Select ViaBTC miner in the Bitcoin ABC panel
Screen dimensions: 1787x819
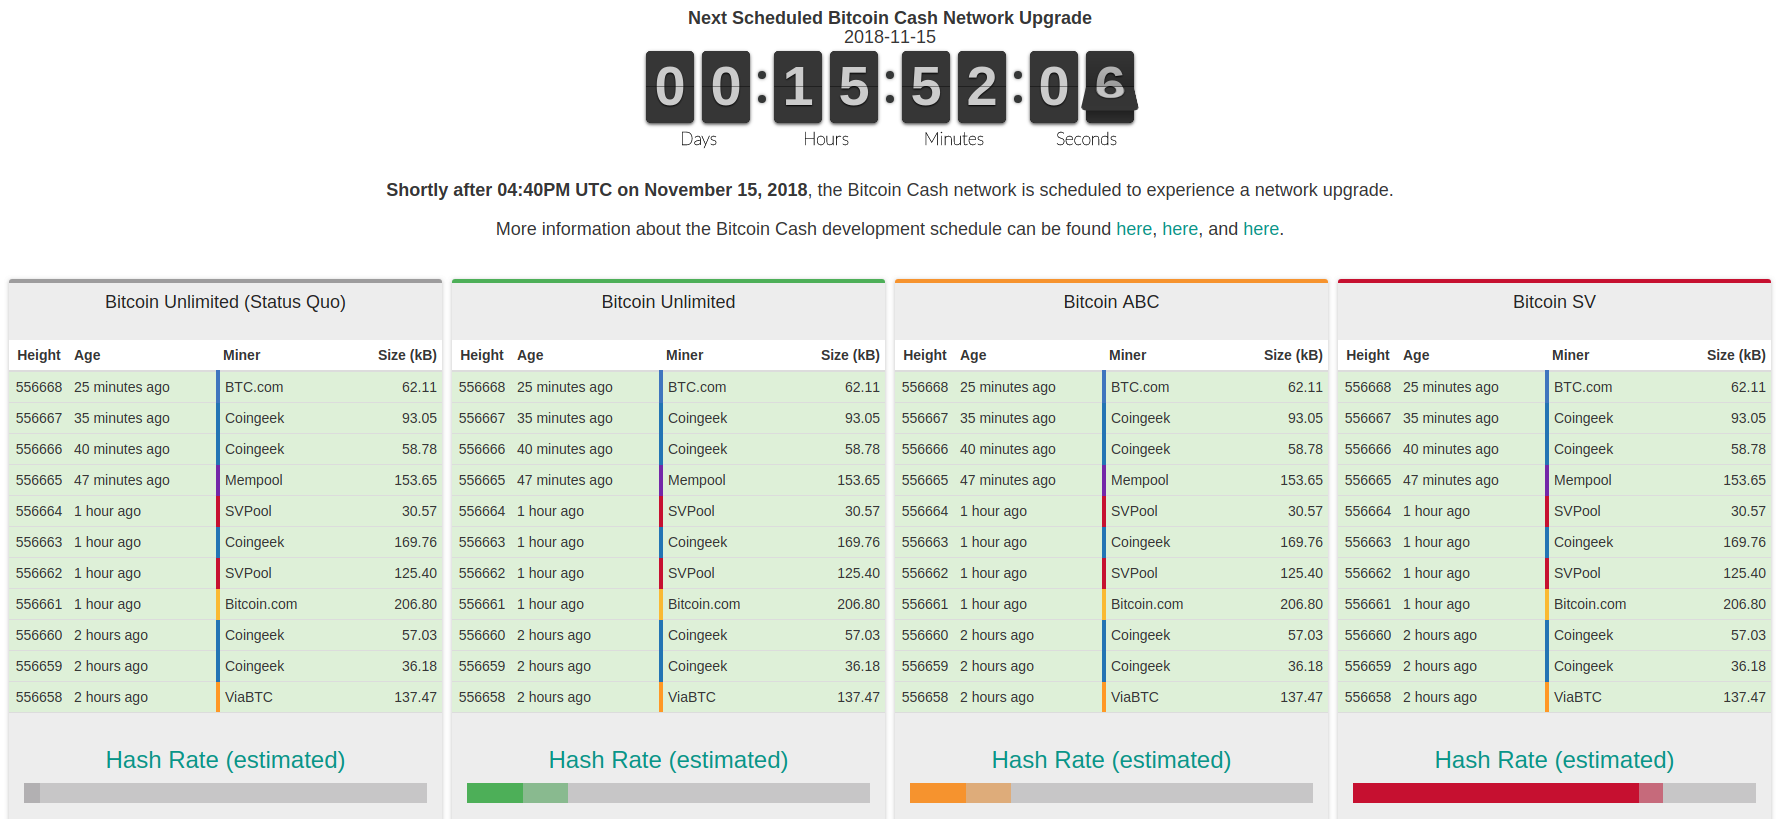click(1135, 697)
